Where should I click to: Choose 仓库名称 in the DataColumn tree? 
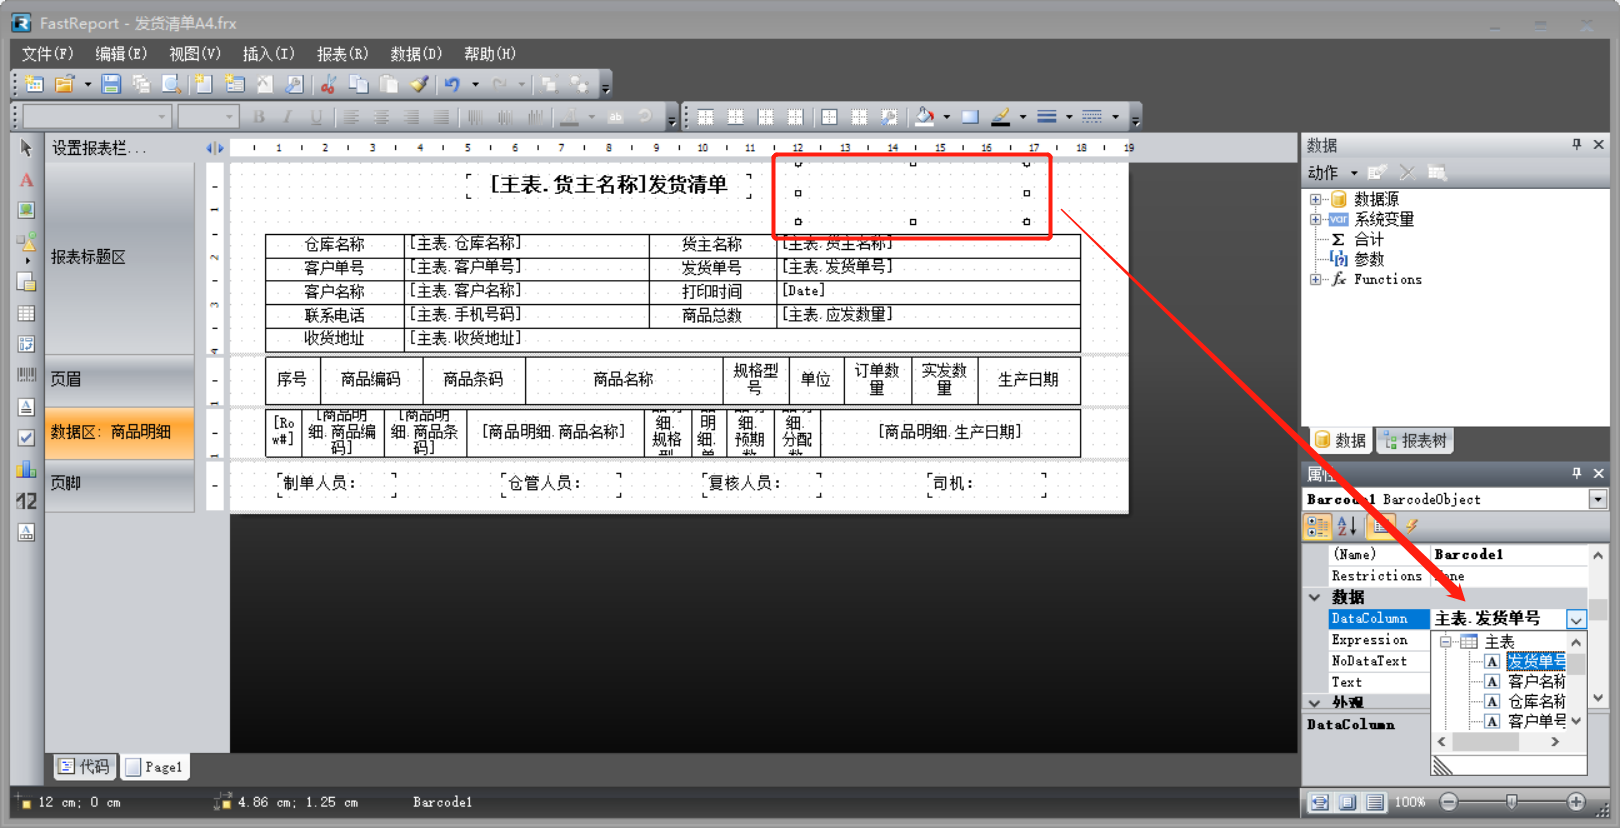pyautogui.click(x=1536, y=701)
